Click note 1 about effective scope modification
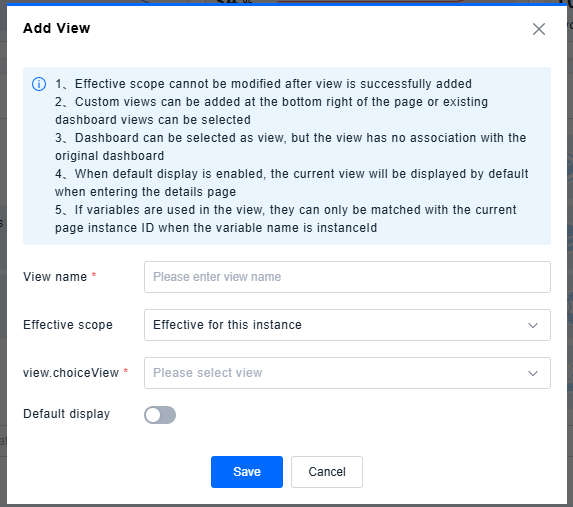Image resolution: width=573 pixels, height=507 pixels. tap(263, 84)
